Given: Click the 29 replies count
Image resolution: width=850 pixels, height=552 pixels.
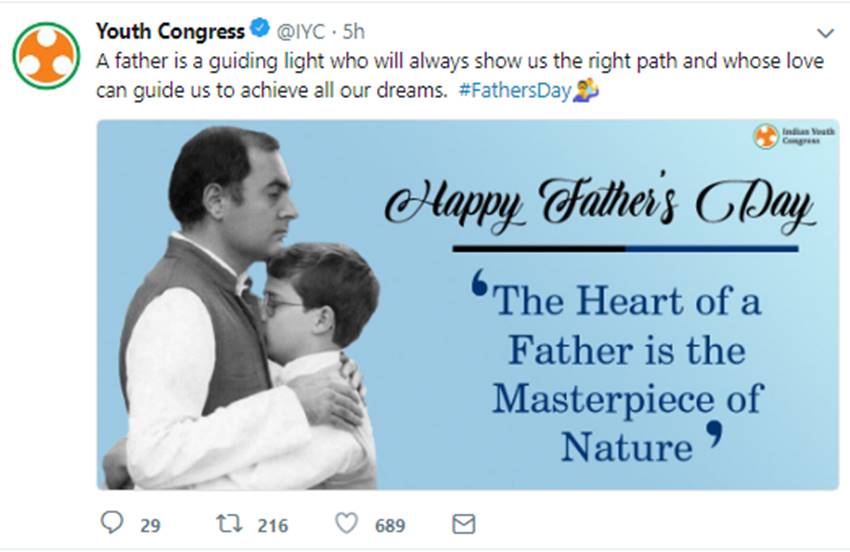Looking at the screenshot, I should tap(149, 525).
